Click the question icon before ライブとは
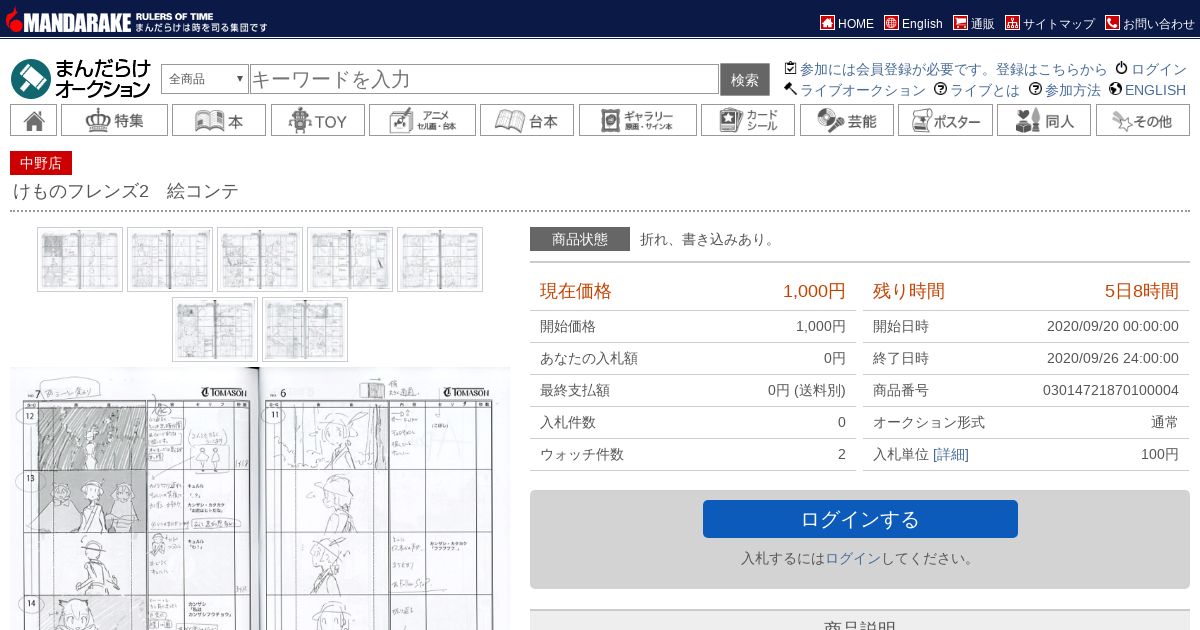Image resolution: width=1200 pixels, height=630 pixels. (941, 89)
